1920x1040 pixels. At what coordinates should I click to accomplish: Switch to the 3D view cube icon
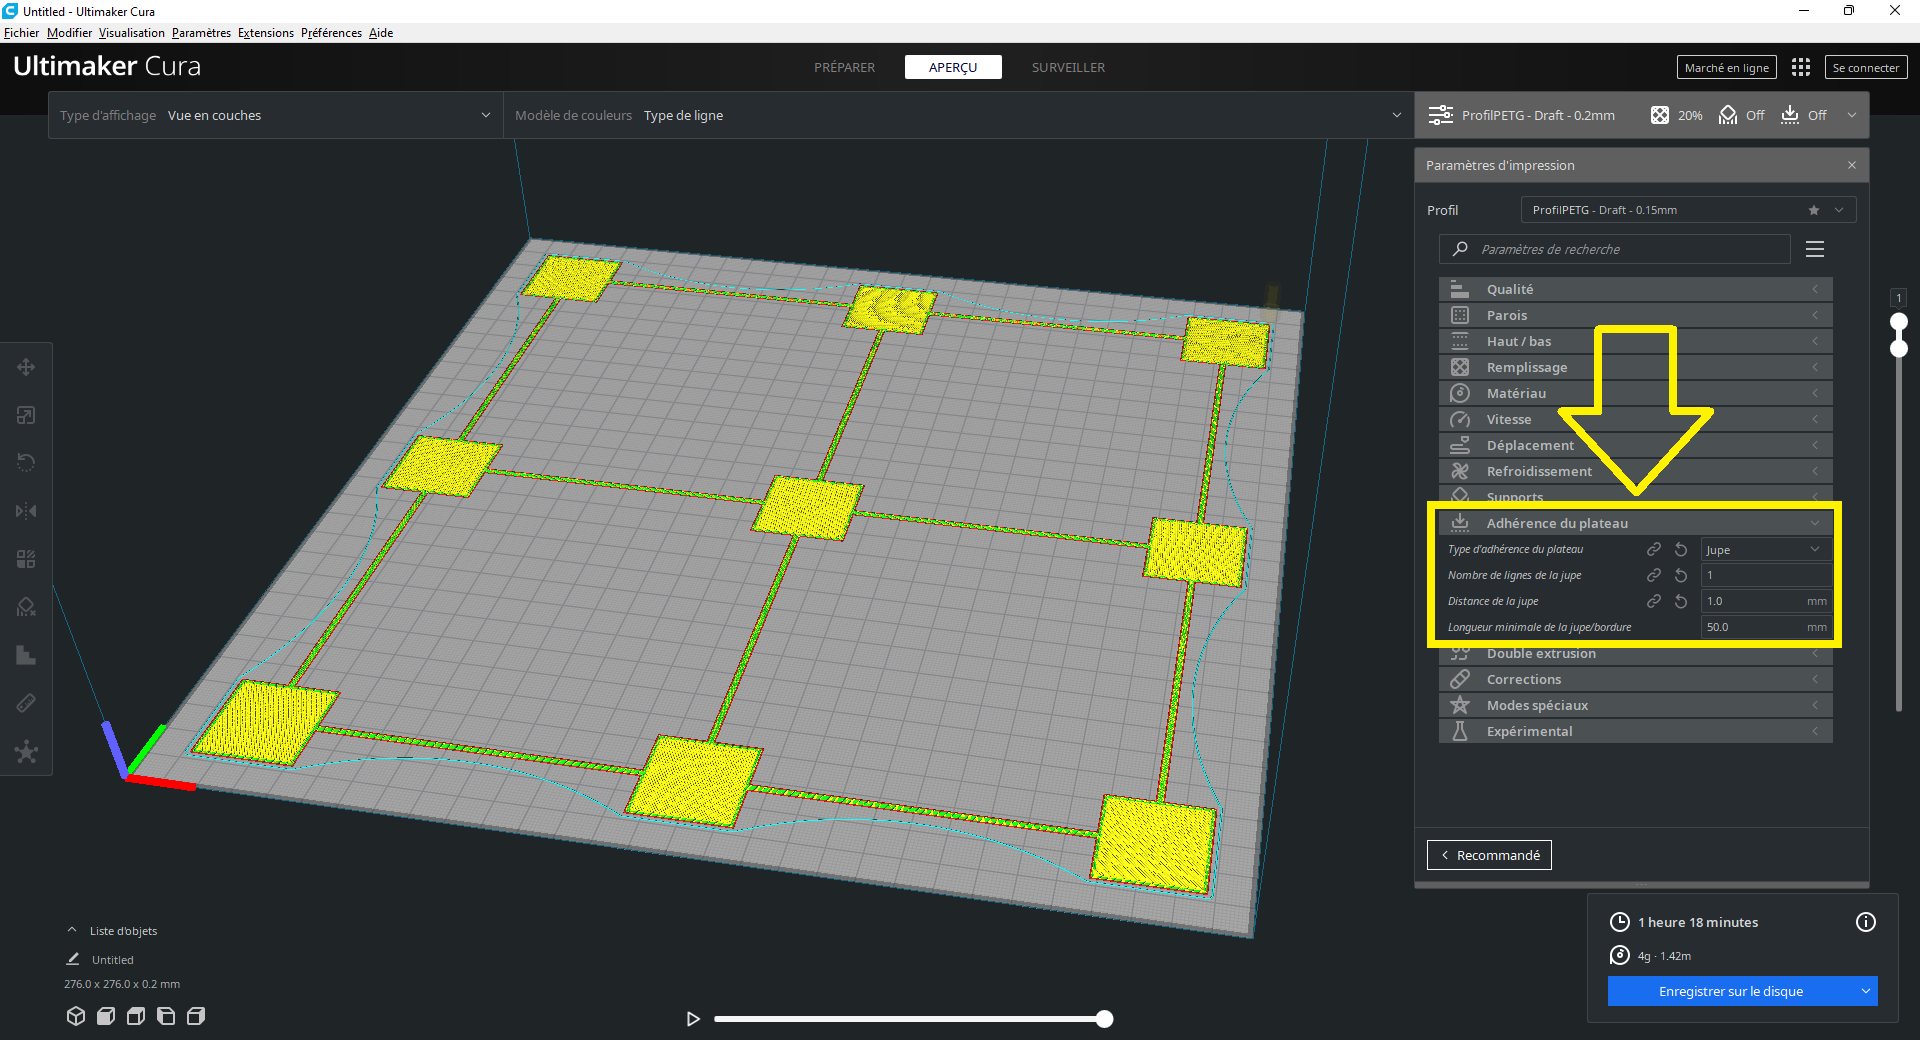[x=76, y=1016]
